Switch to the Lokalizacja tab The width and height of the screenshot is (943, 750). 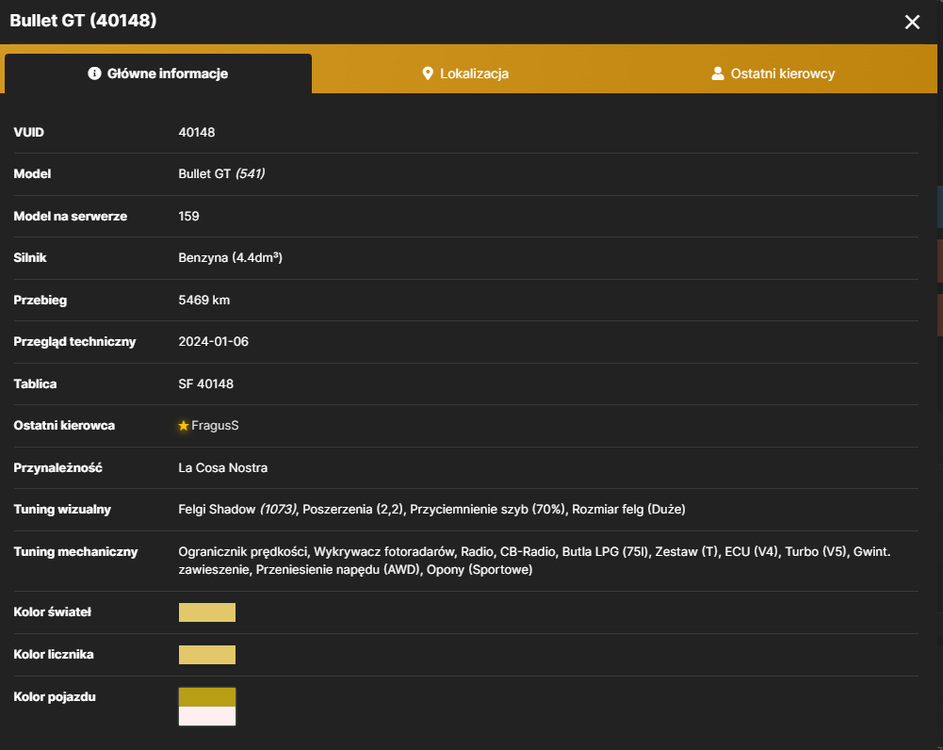465,73
